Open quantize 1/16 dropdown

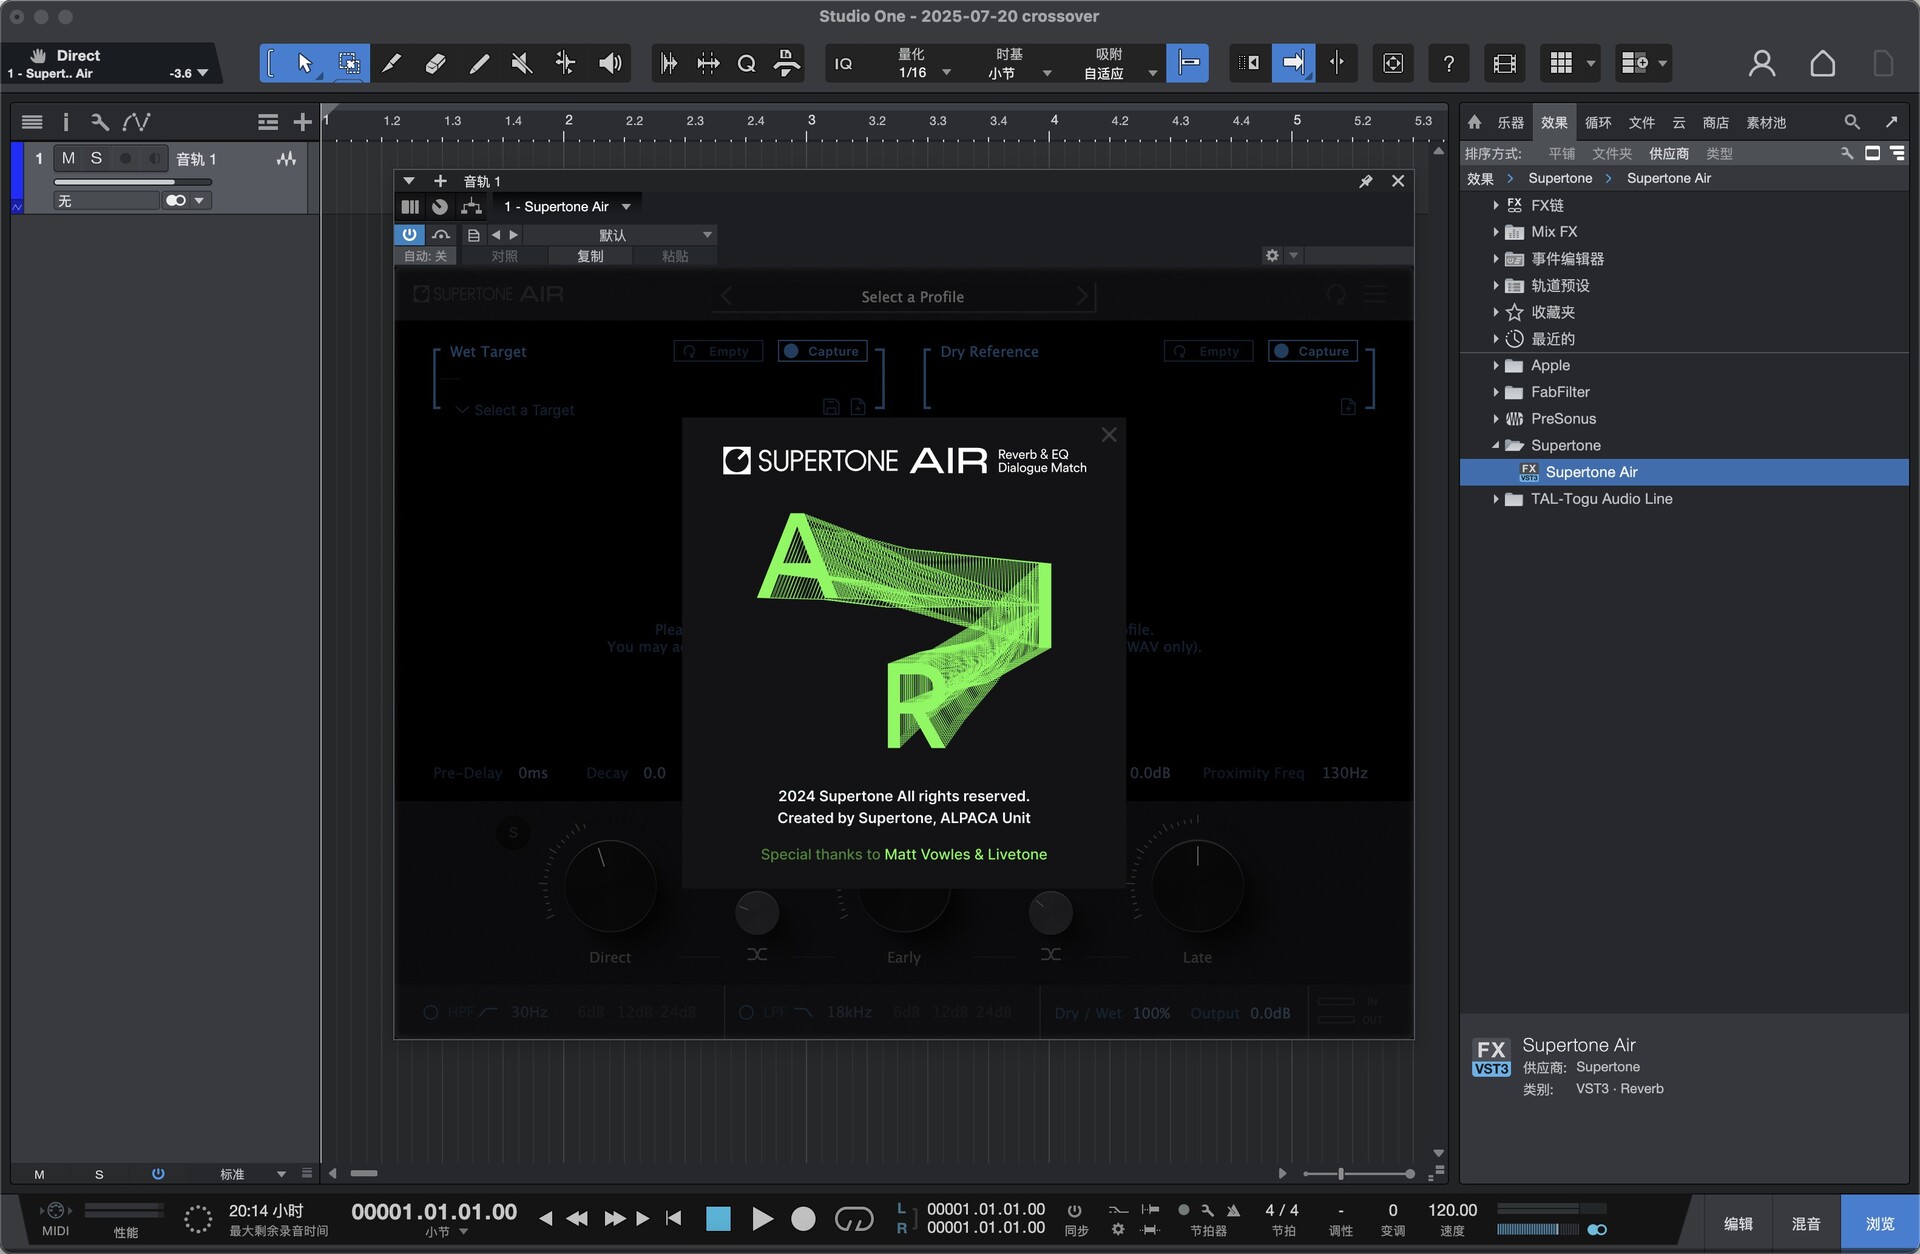click(923, 72)
